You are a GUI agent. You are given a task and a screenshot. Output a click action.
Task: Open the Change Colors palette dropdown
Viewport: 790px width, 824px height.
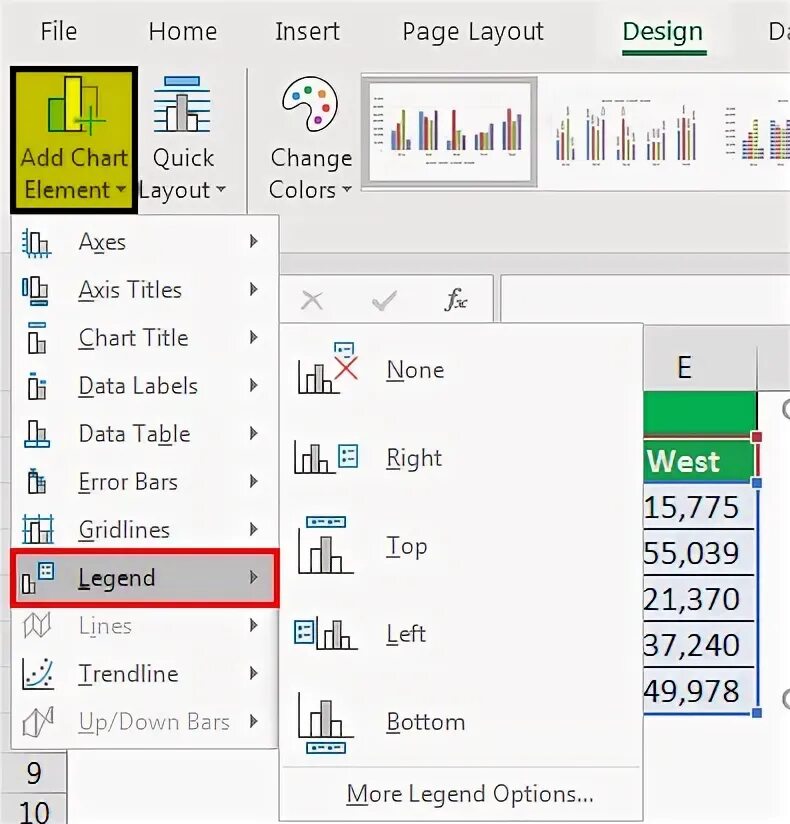pyautogui.click(x=310, y=140)
